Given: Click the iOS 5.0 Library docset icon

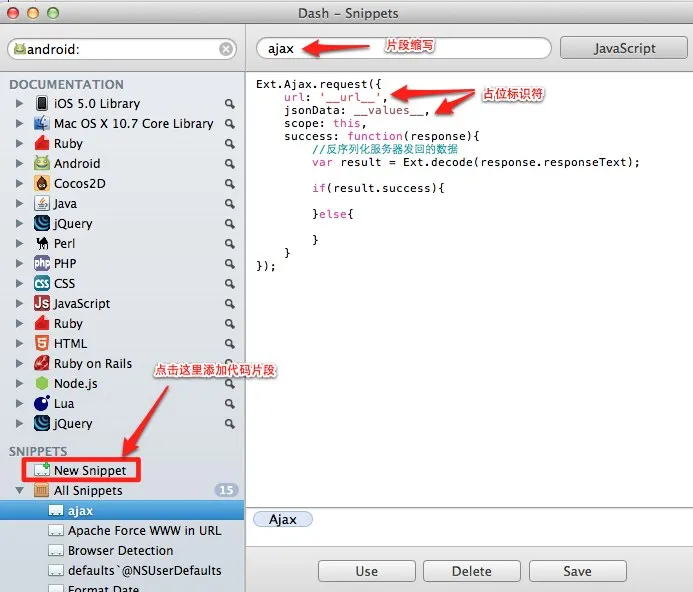Looking at the screenshot, I should pos(42,103).
